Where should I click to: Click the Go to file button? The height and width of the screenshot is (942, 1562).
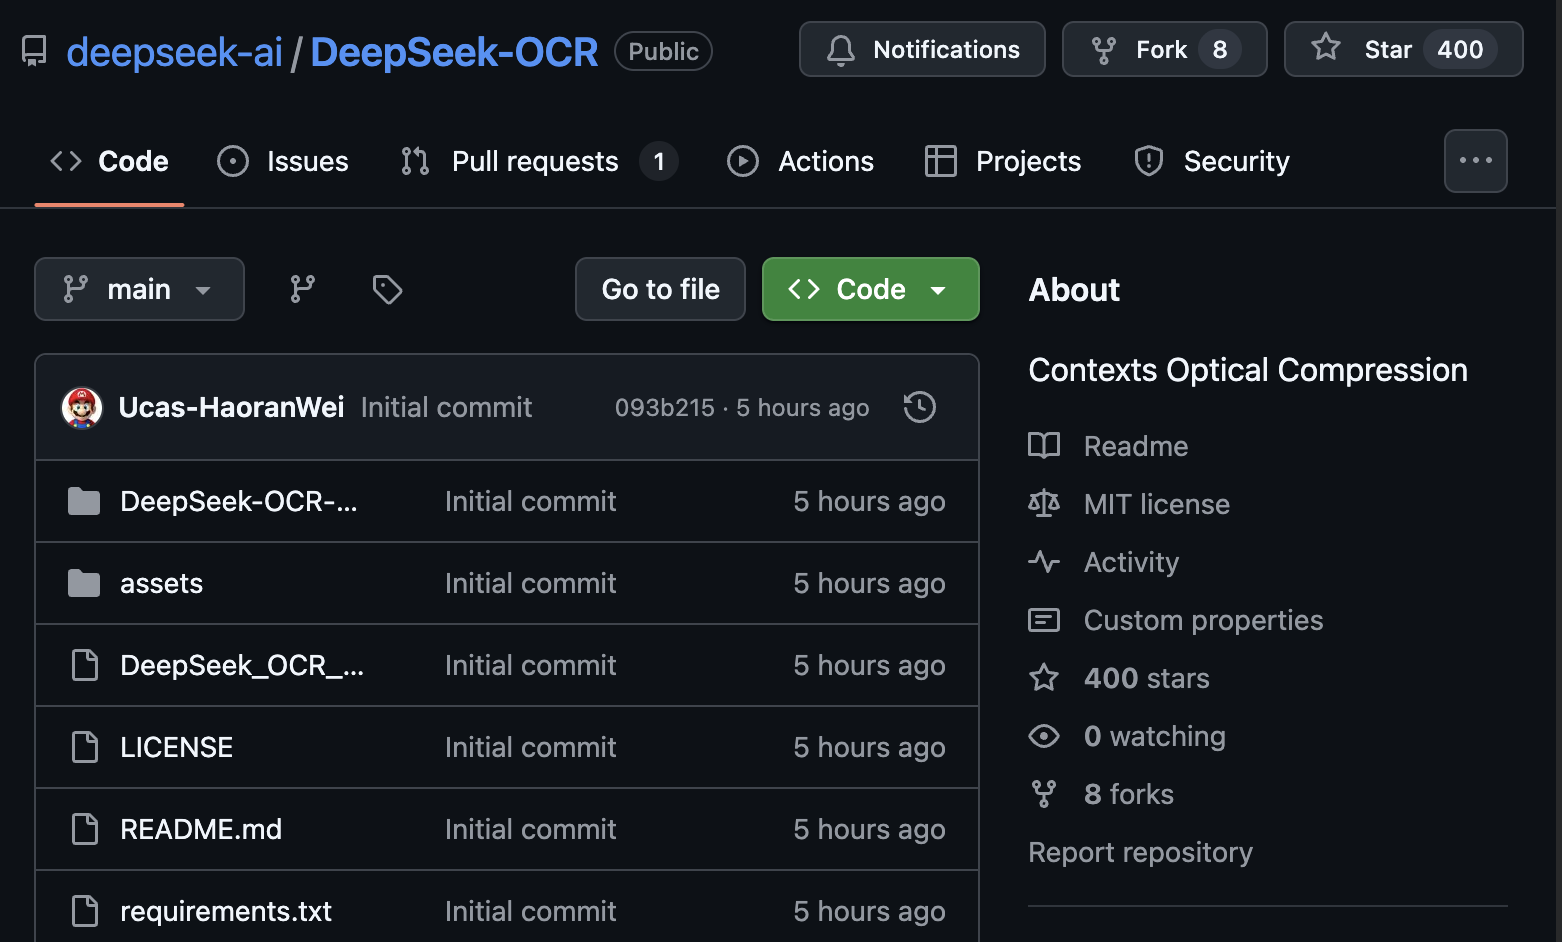pyautogui.click(x=660, y=289)
